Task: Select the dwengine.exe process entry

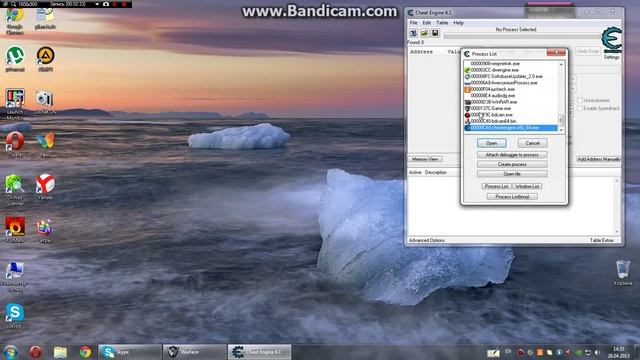Action: coord(512,70)
